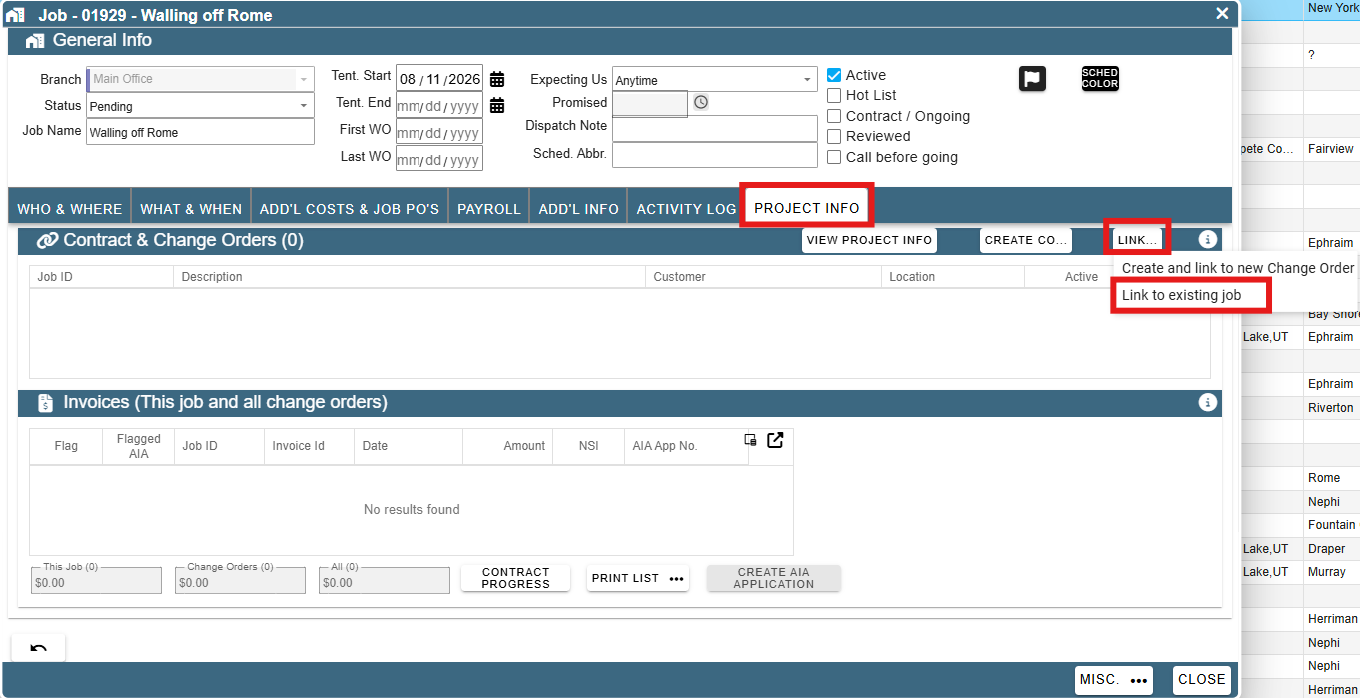Screen dimensions: 1360x698
Task: Sort by Location column header
Action: 953,277
